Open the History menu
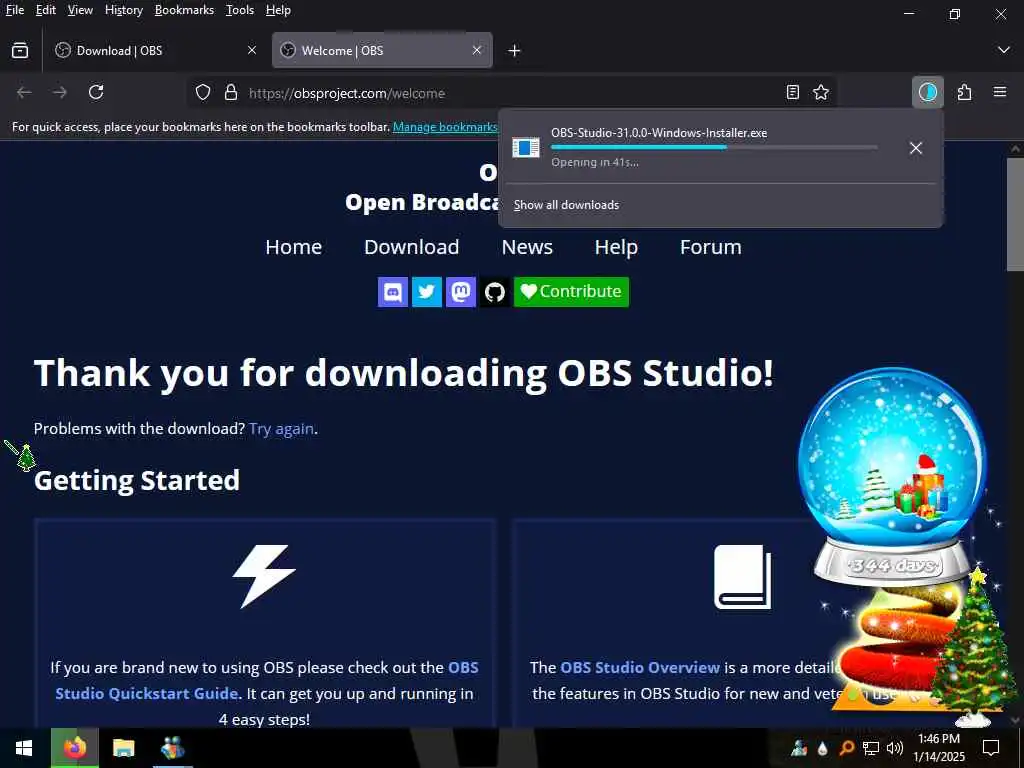The image size is (1024, 768). pos(124,10)
